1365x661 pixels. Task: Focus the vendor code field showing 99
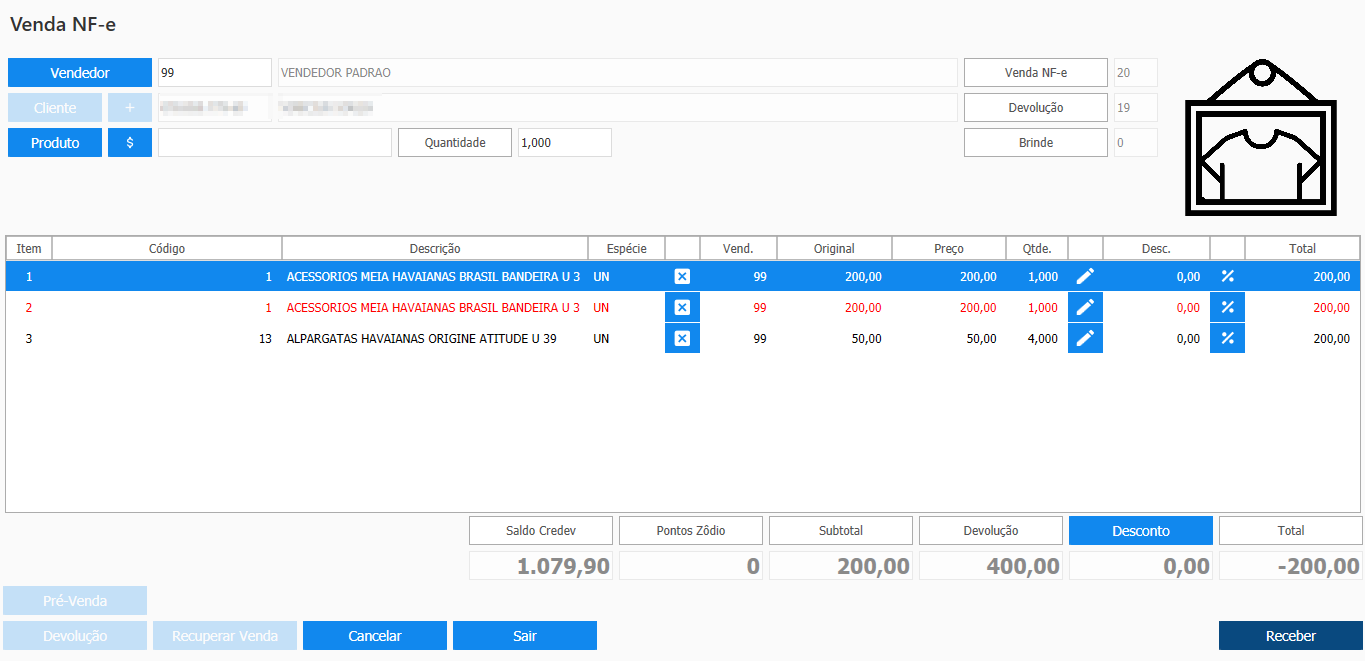215,73
